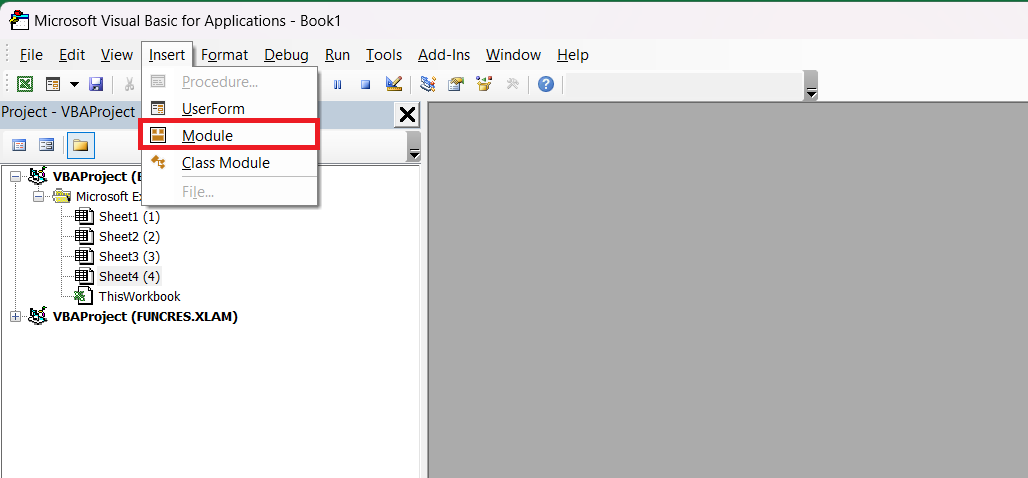
Task: Open the Help menu
Action: pos(573,55)
